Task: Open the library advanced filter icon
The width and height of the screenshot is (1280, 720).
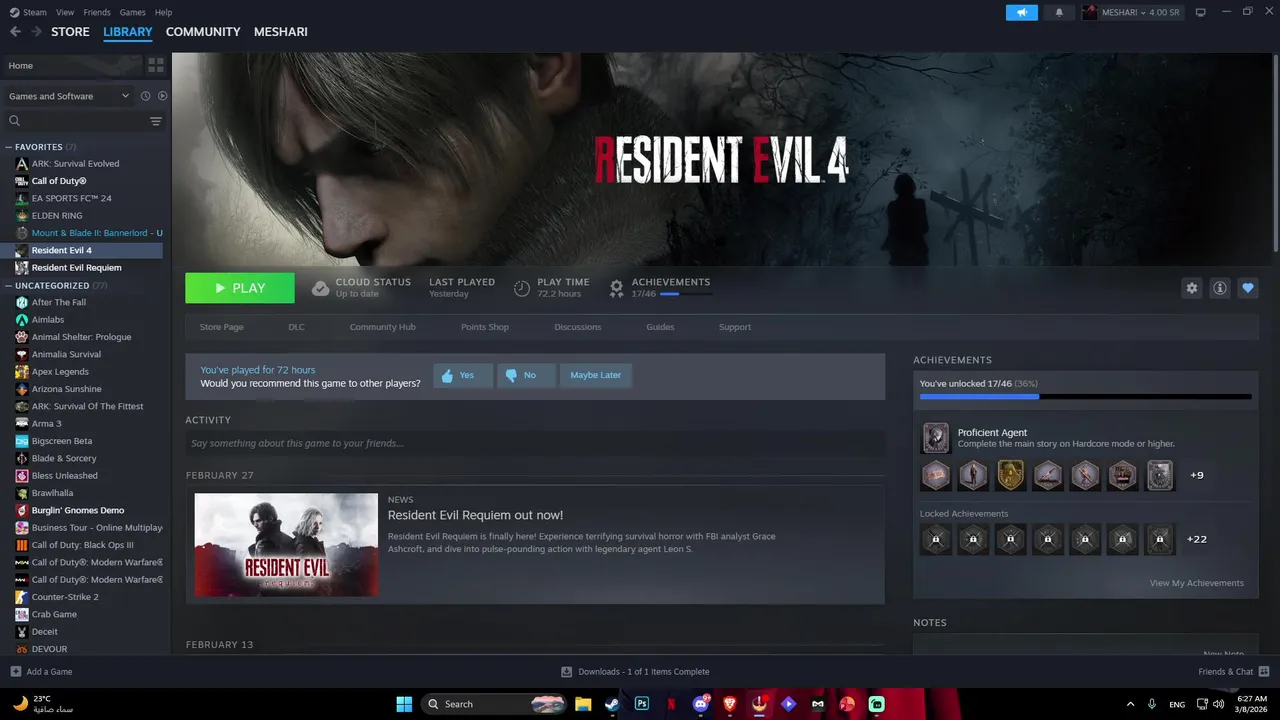Action: tap(156, 121)
